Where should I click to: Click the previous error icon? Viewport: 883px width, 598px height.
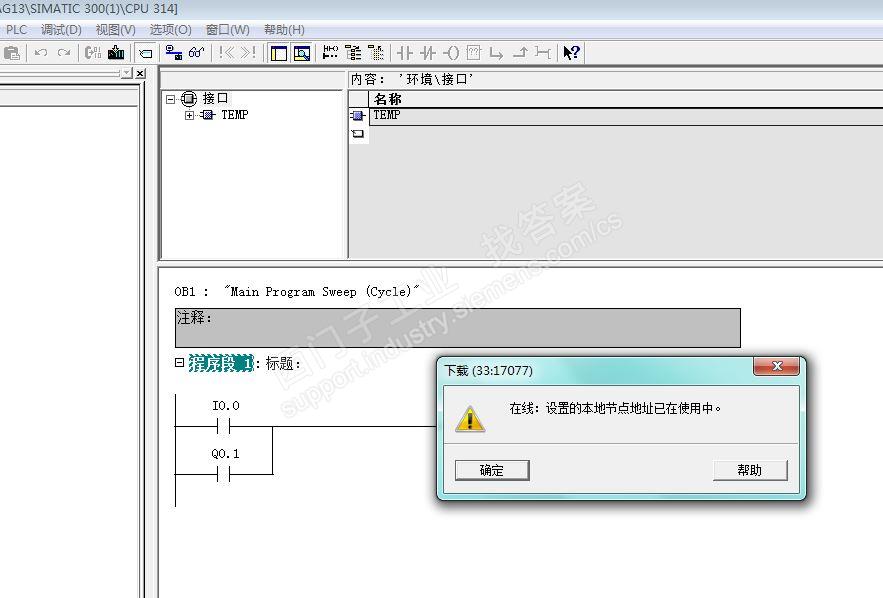226,53
